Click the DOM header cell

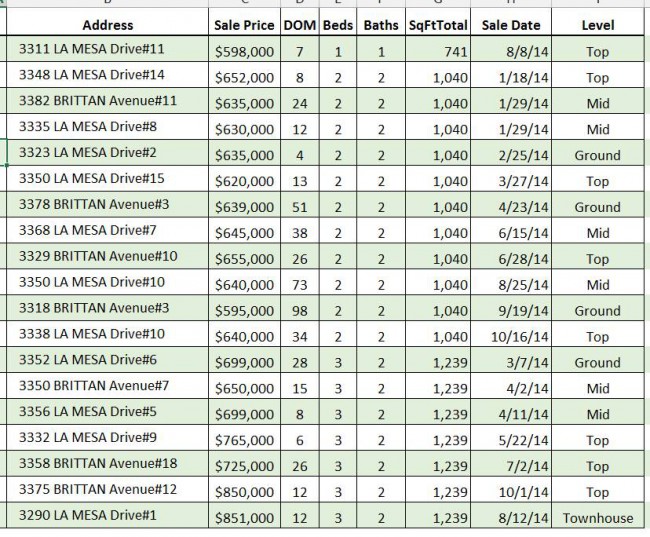(299, 24)
